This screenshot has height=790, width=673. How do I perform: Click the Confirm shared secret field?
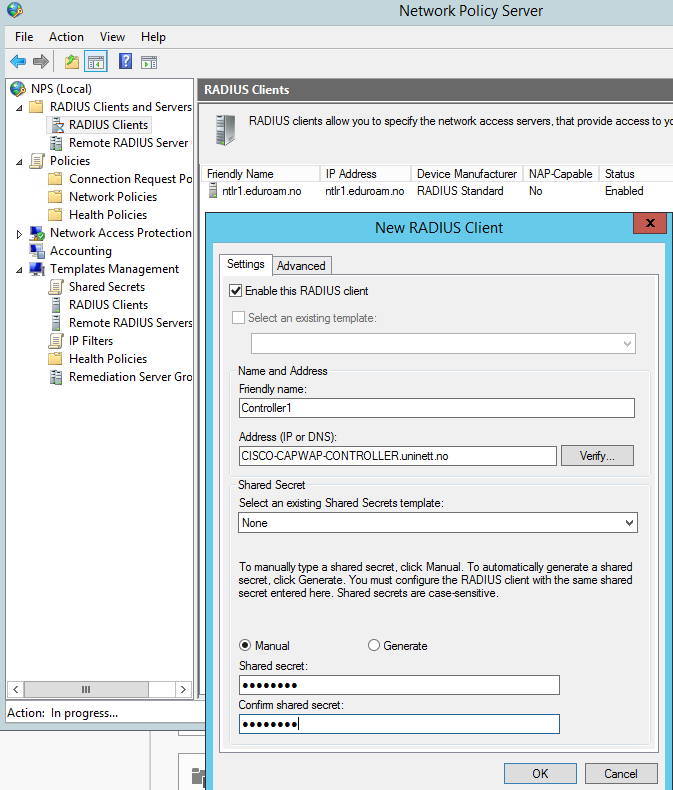[399, 724]
